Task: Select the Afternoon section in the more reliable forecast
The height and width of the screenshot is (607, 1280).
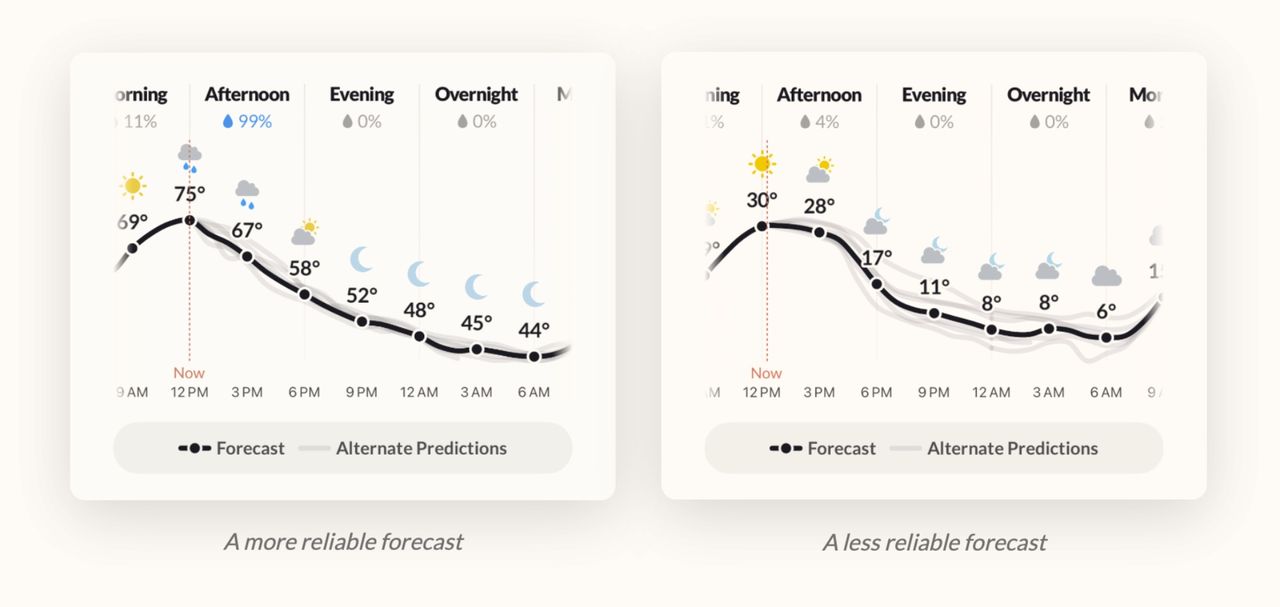Action: click(x=247, y=95)
